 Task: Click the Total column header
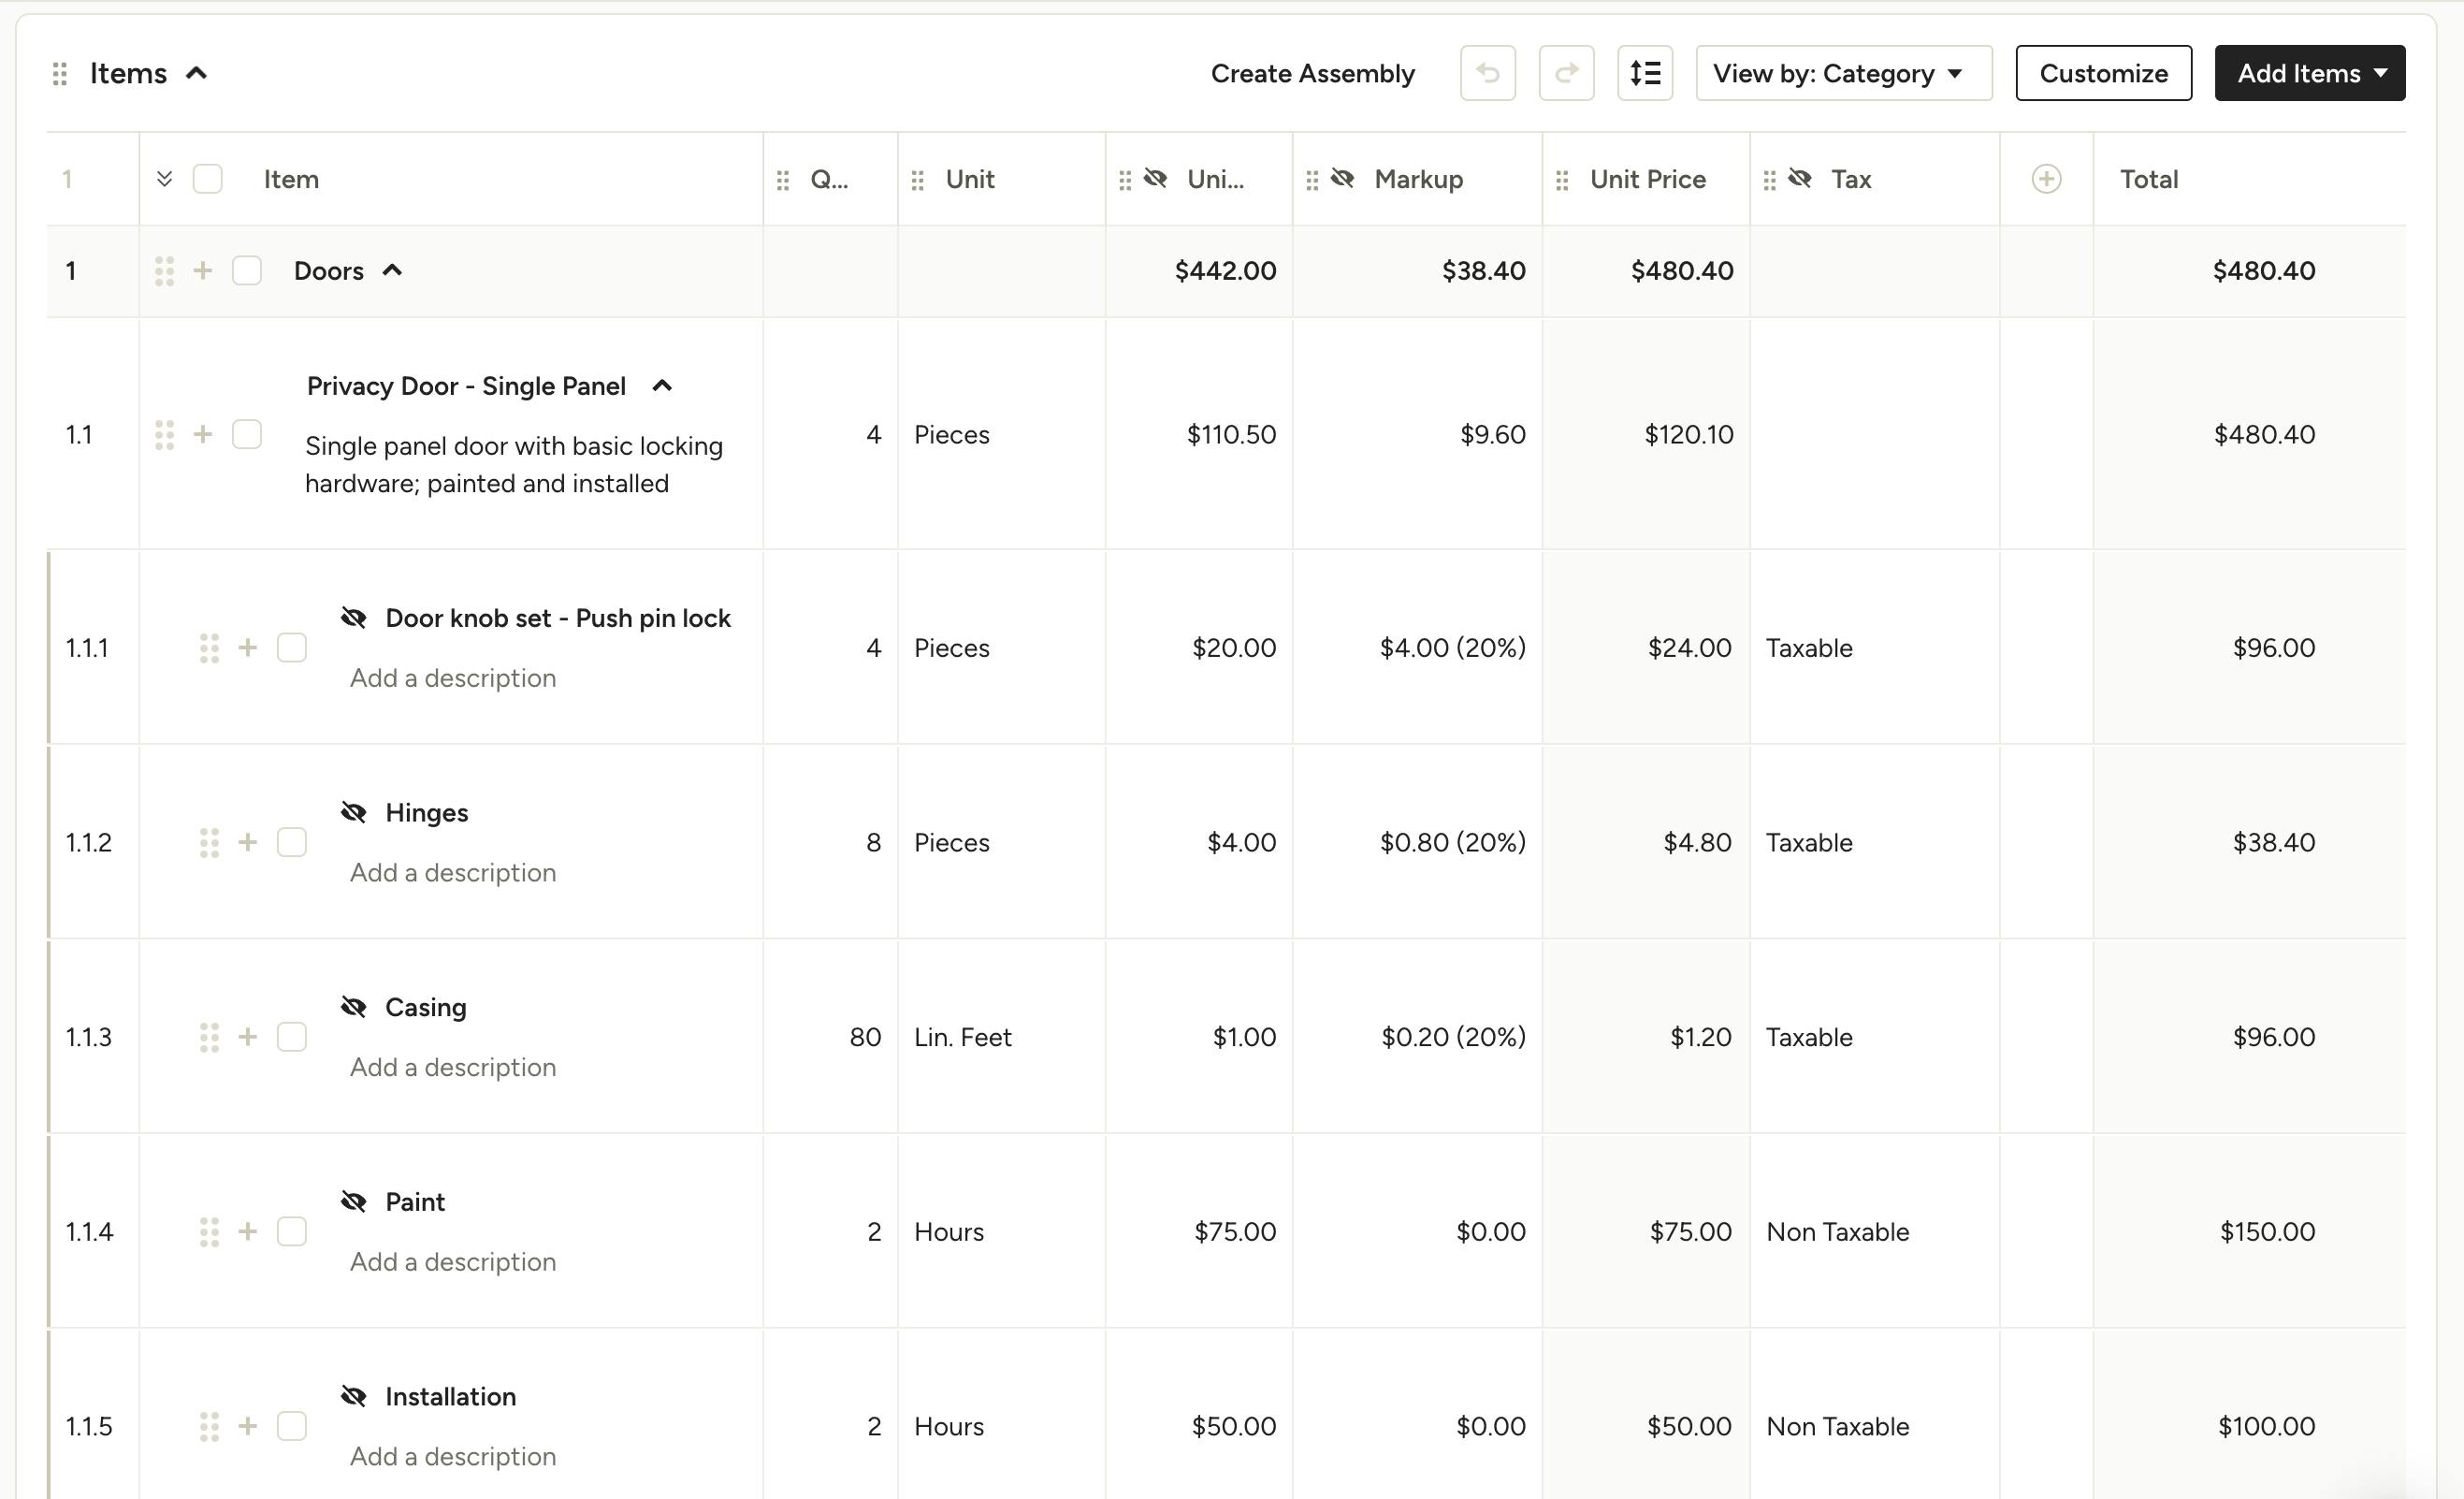pos(2148,179)
